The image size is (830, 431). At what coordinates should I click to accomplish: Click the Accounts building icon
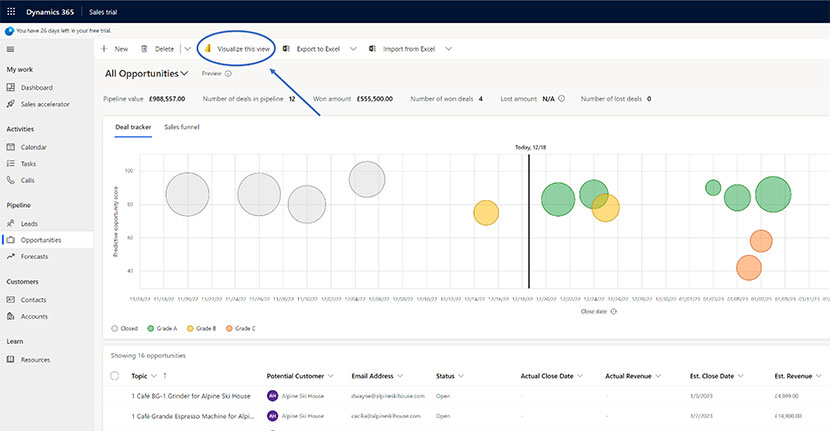coord(11,316)
